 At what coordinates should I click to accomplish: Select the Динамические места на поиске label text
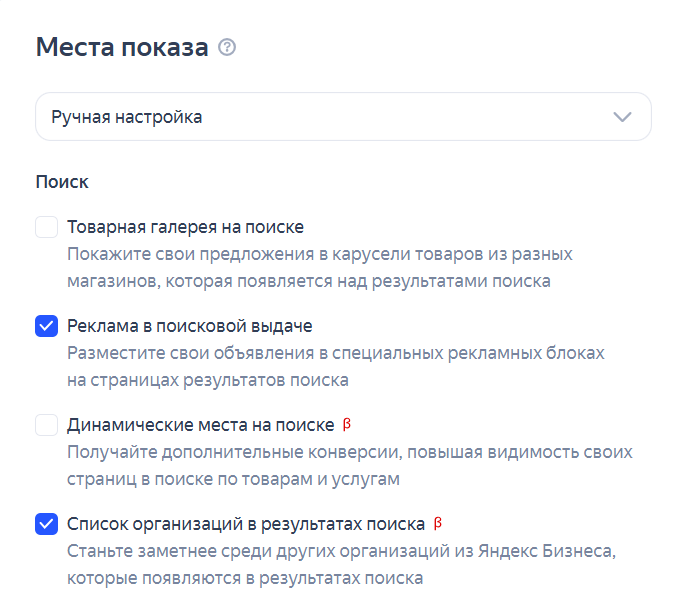click(x=200, y=425)
